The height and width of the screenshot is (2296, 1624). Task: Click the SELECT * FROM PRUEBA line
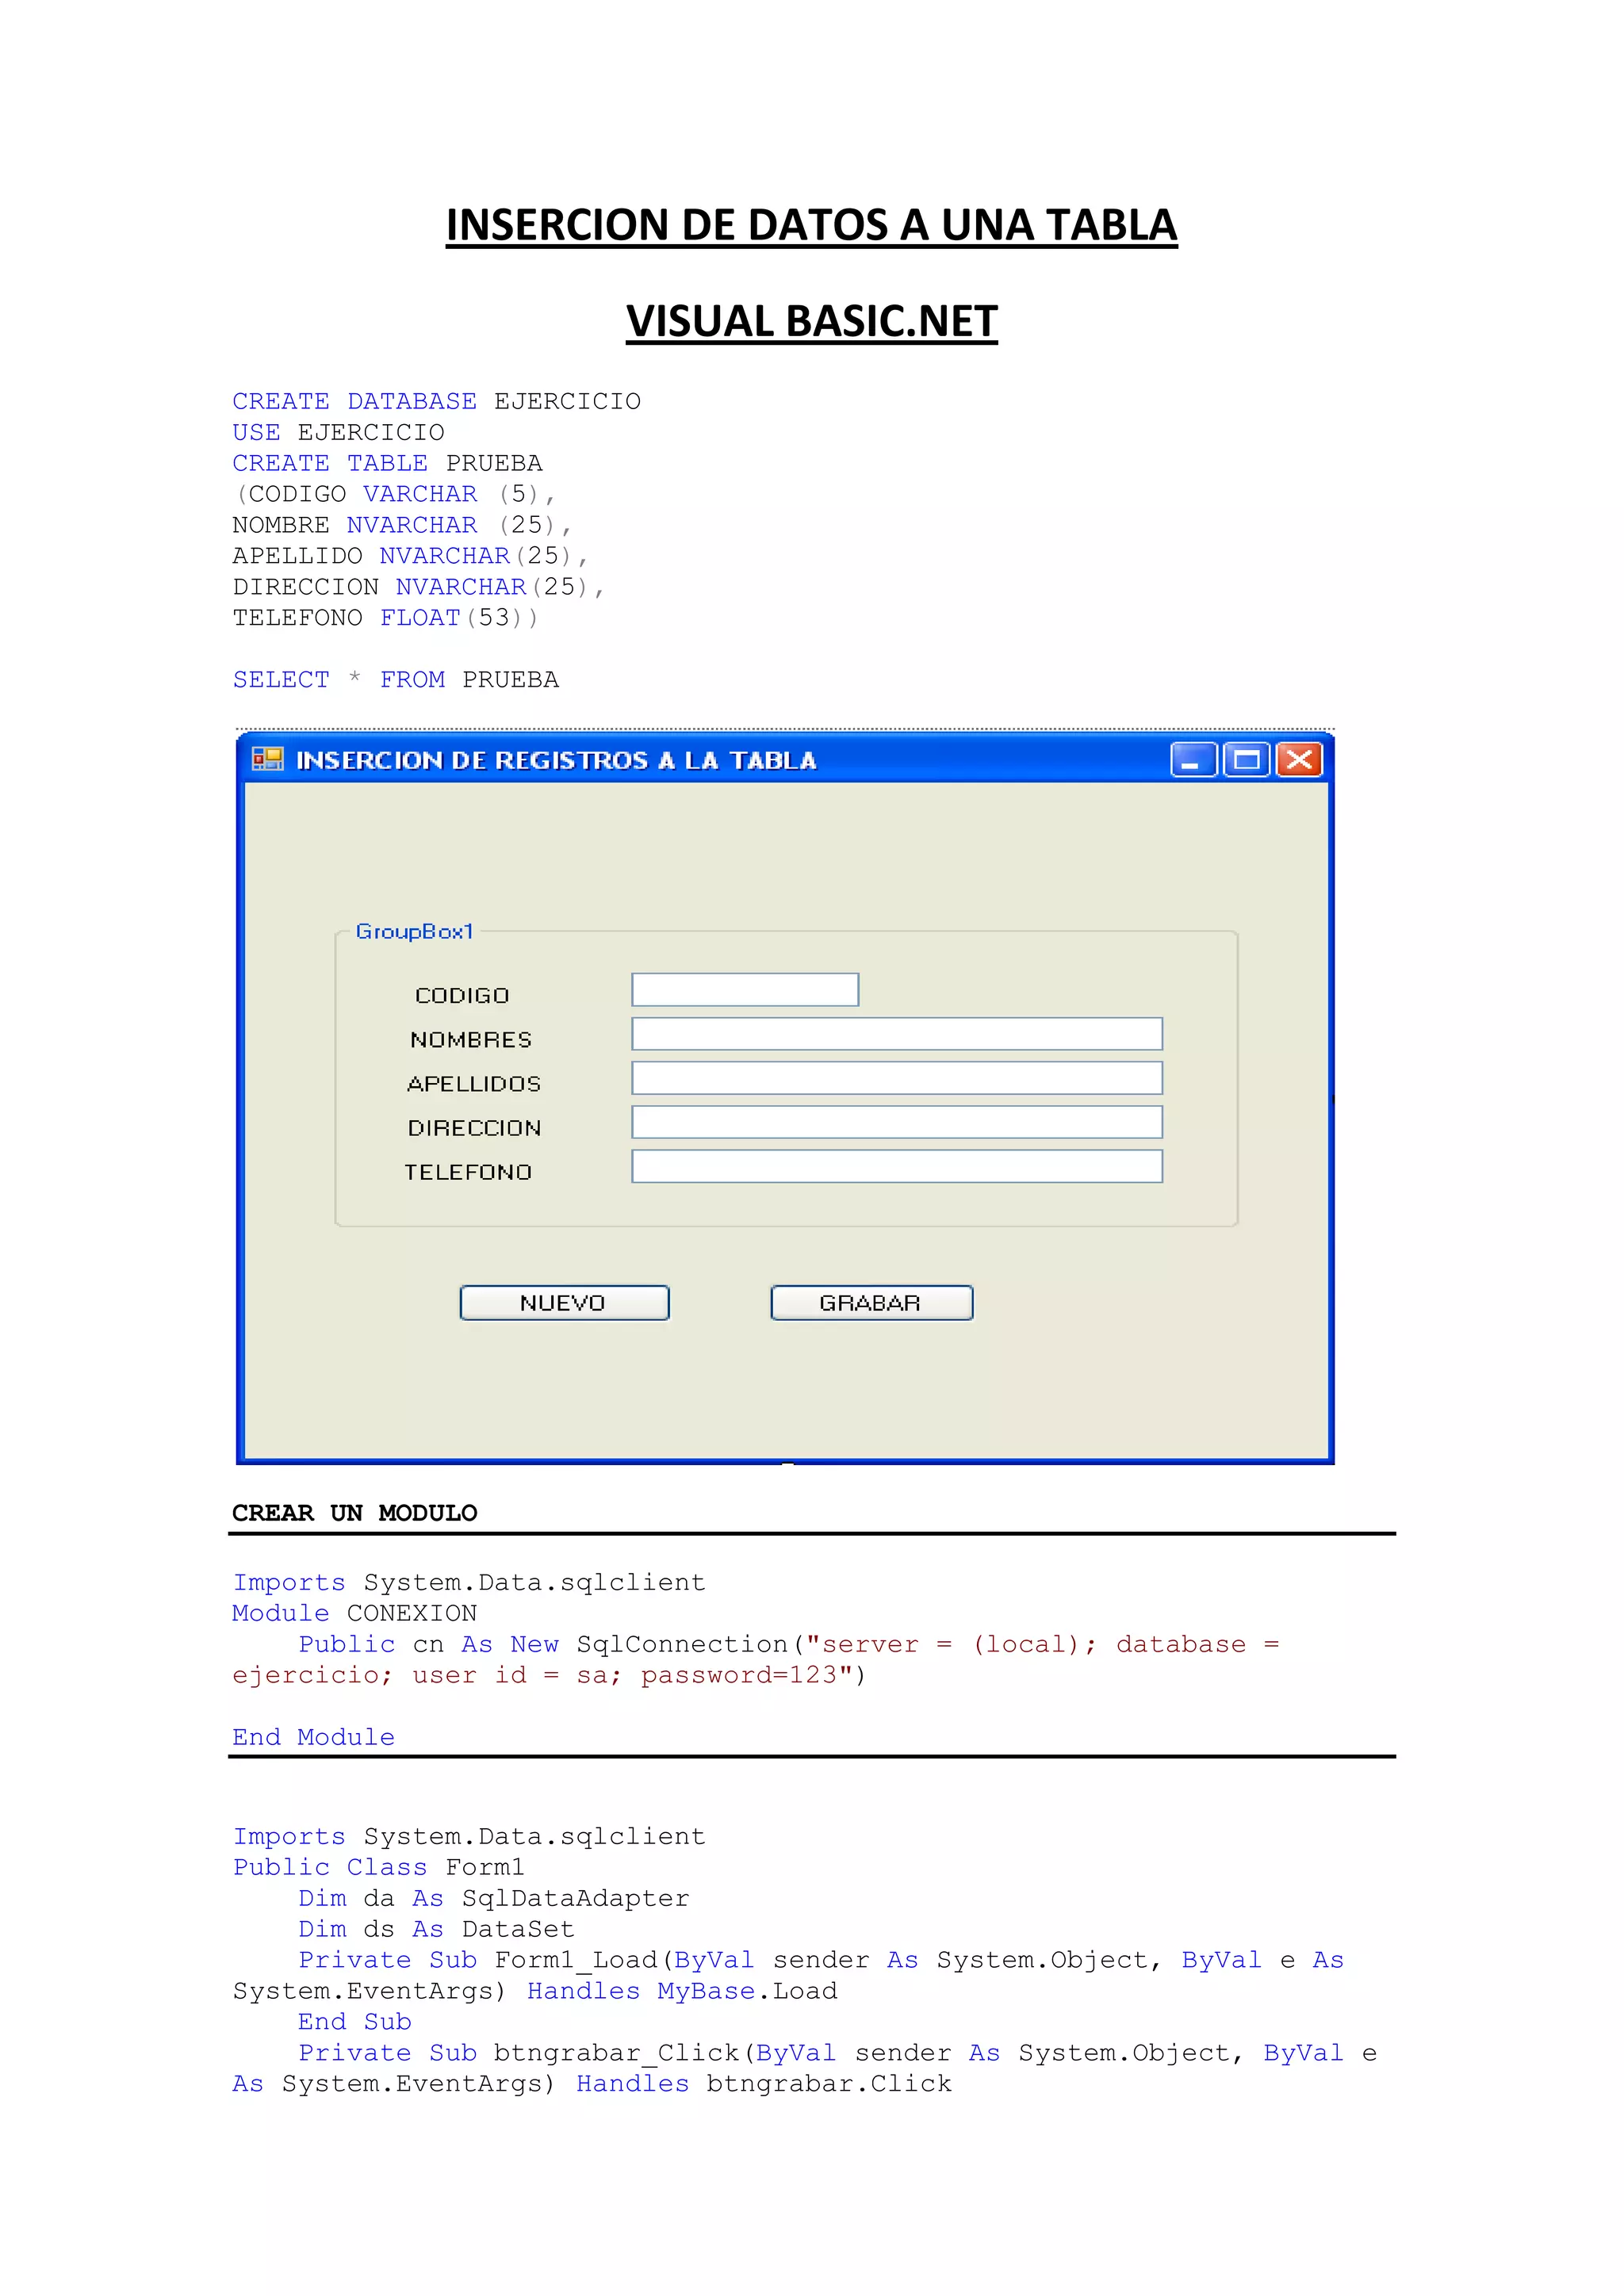[395, 680]
